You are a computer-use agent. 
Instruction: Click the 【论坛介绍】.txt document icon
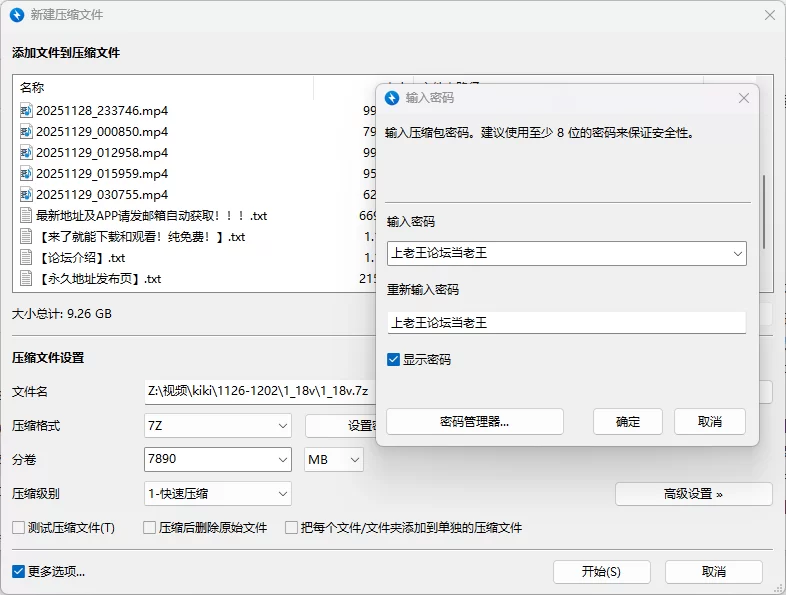point(26,257)
